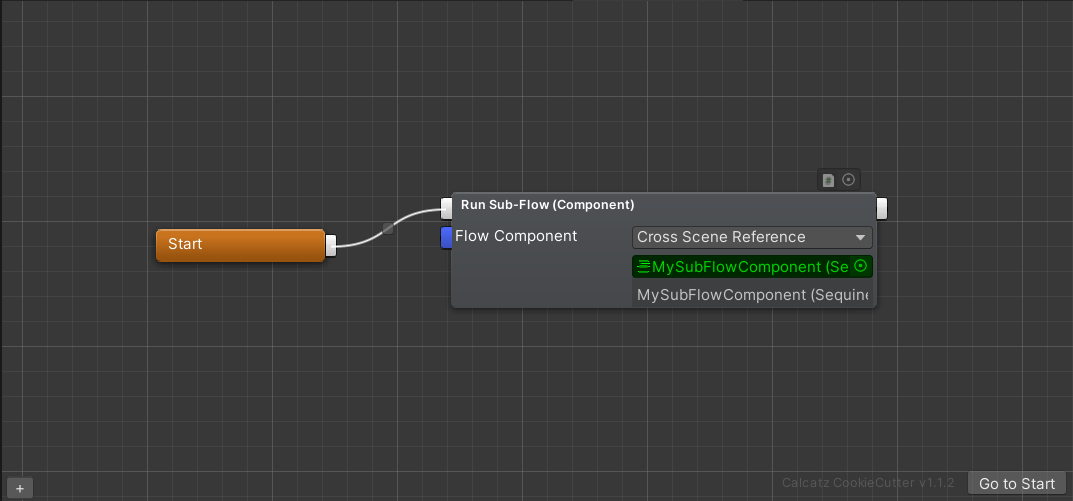Click the plus button in the graph corner
1073x501 pixels.
[x=20, y=489]
